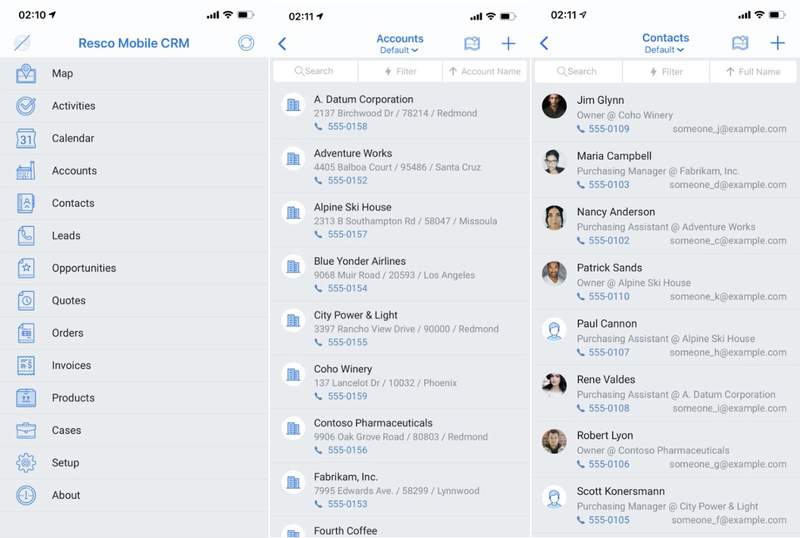Open the Map icon in the sidebar
The width and height of the screenshot is (800, 538).
[26, 73]
